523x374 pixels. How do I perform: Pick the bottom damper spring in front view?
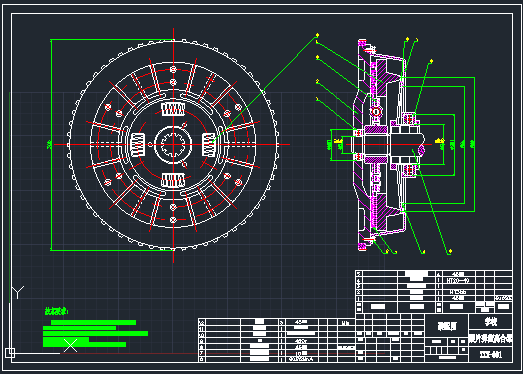pos(173,180)
